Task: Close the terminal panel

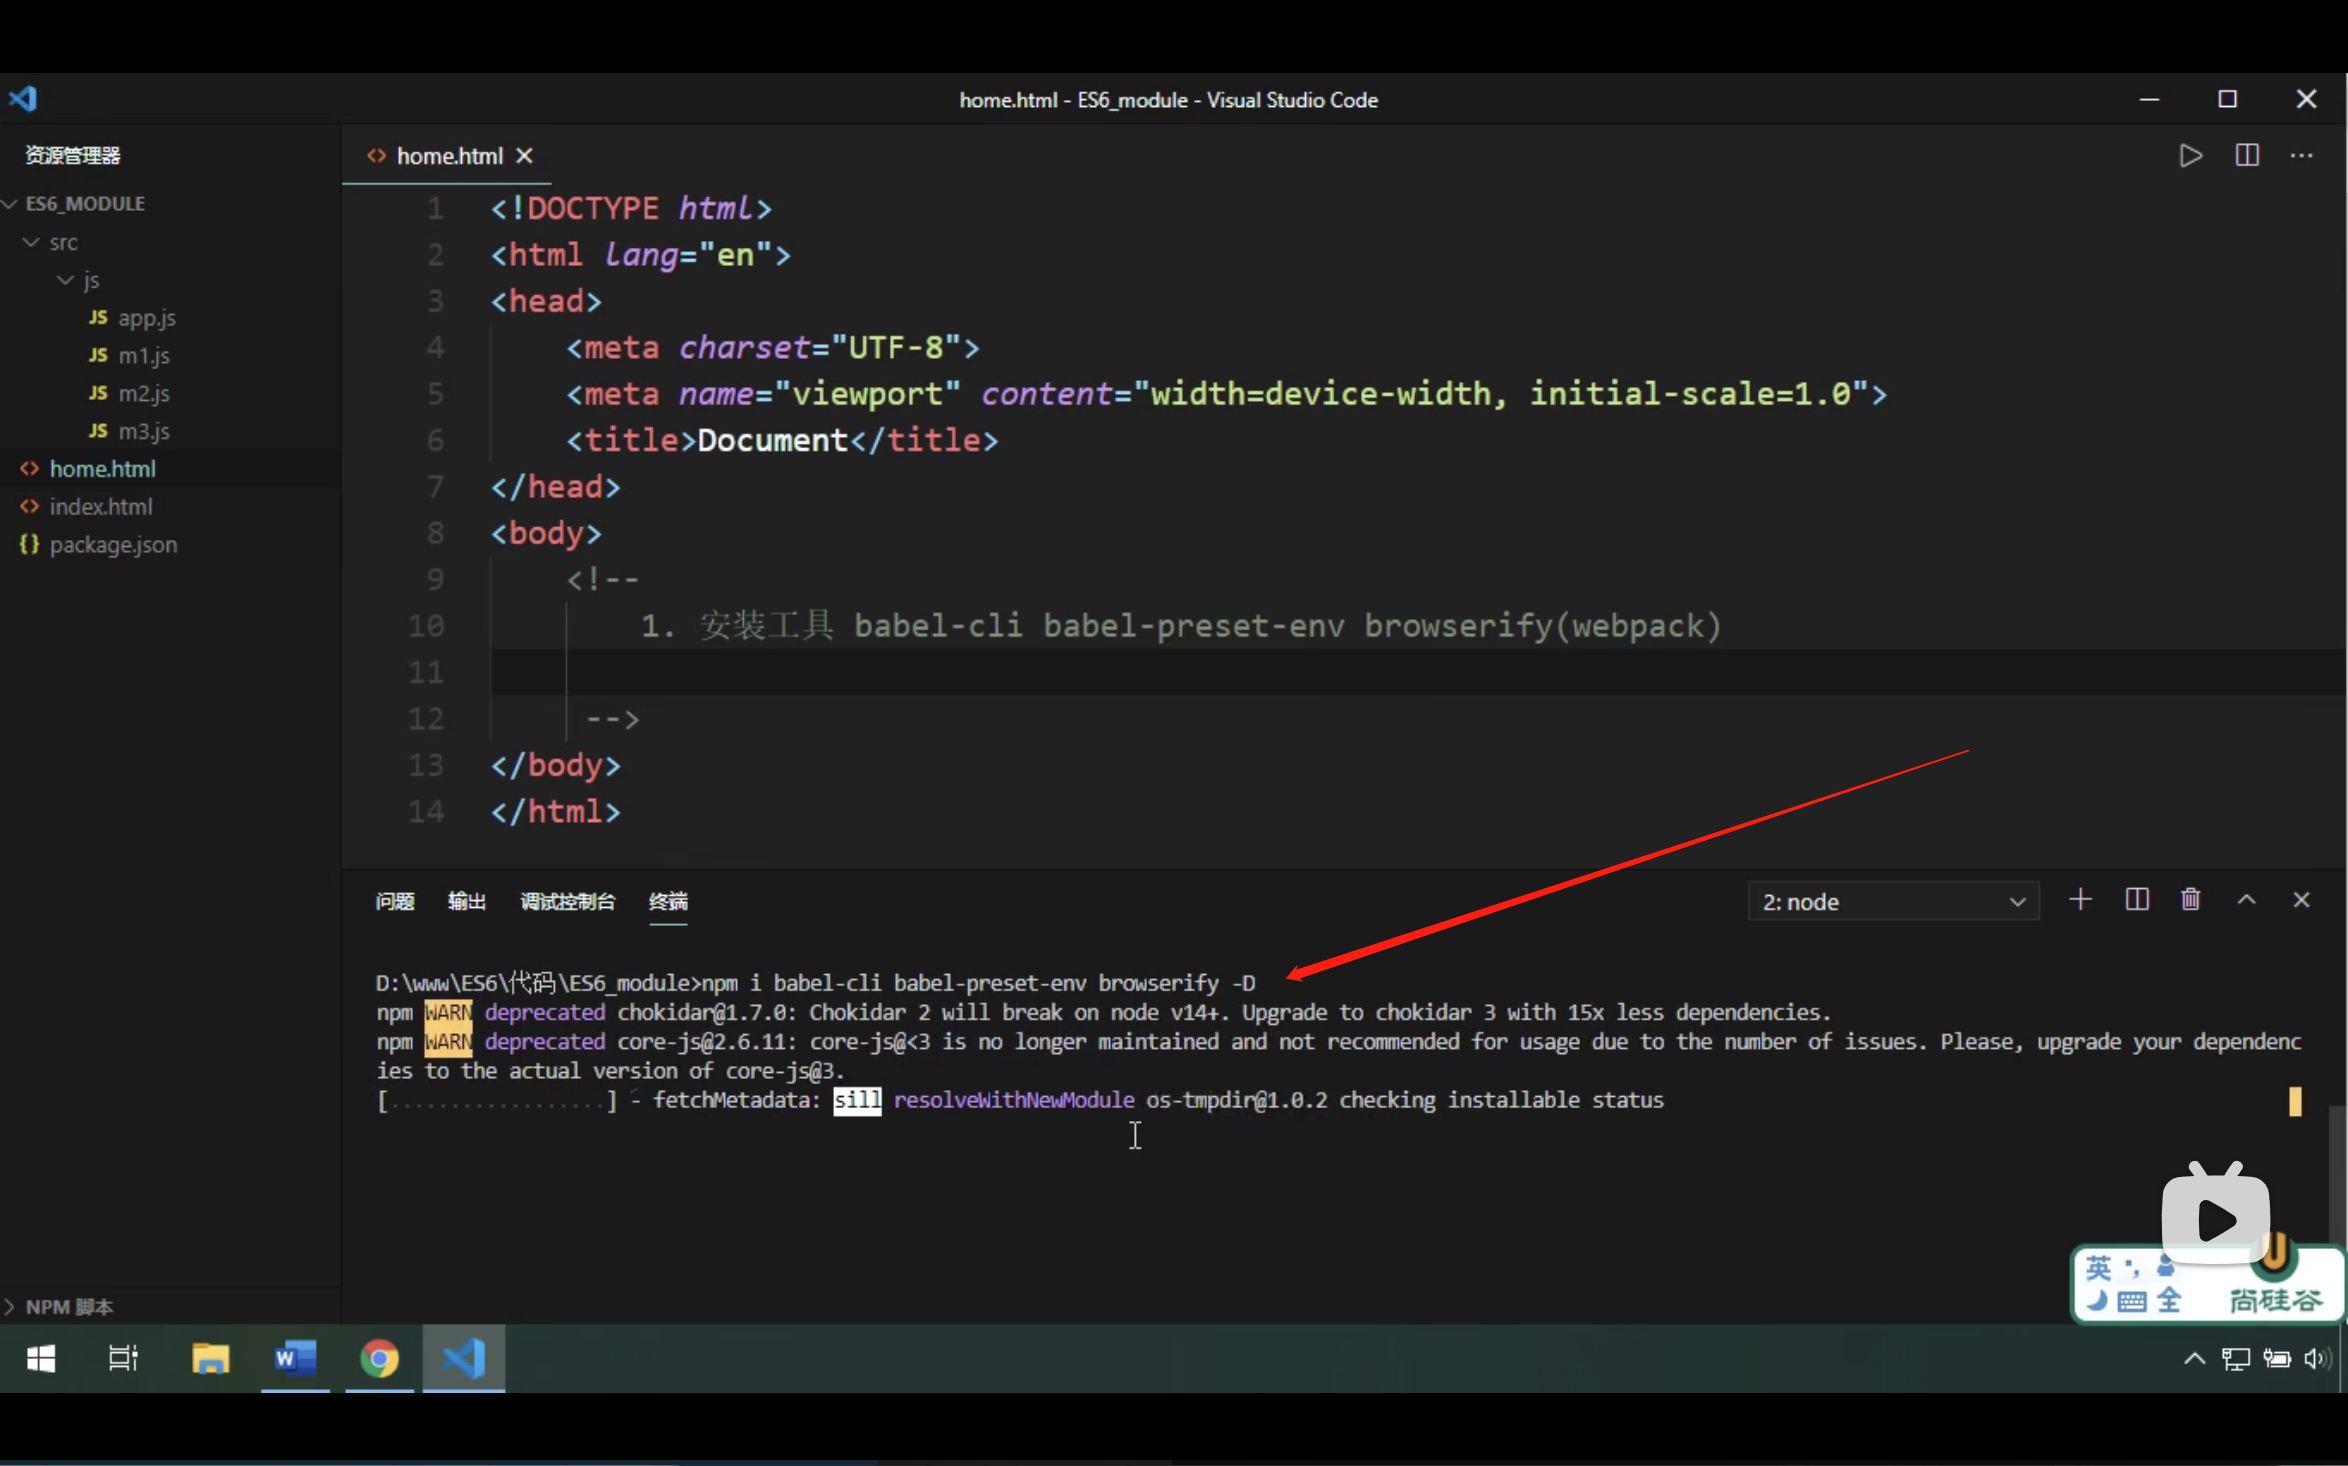Action: point(2301,900)
